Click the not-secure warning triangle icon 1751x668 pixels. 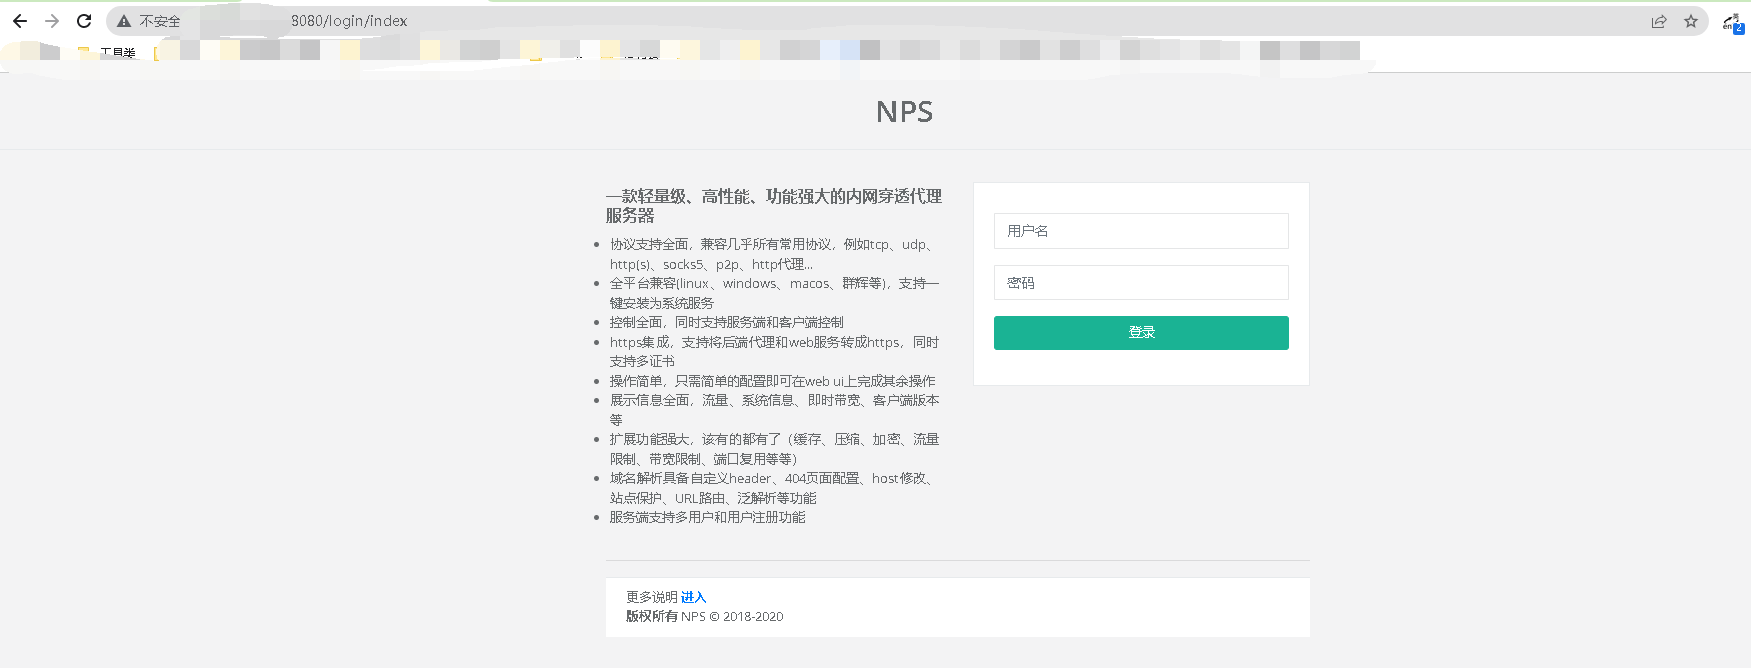(x=124, y=21)
